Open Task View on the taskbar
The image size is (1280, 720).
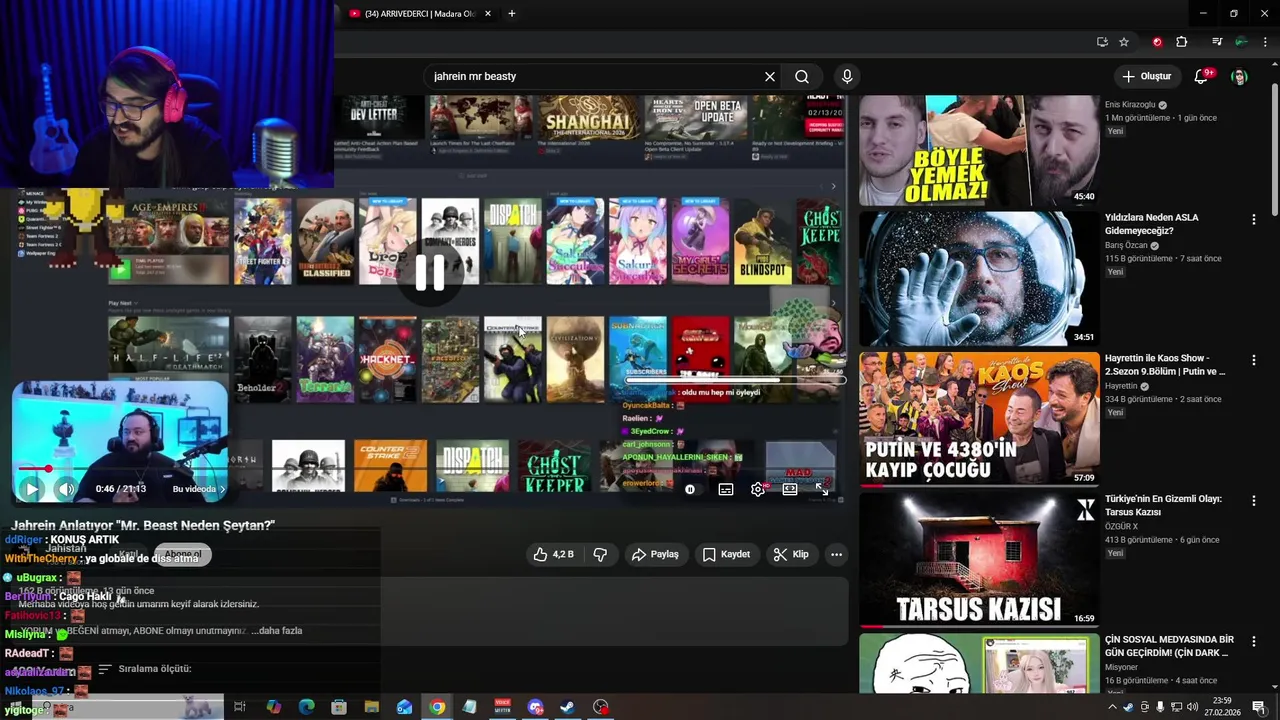click(x=240, y=707)
